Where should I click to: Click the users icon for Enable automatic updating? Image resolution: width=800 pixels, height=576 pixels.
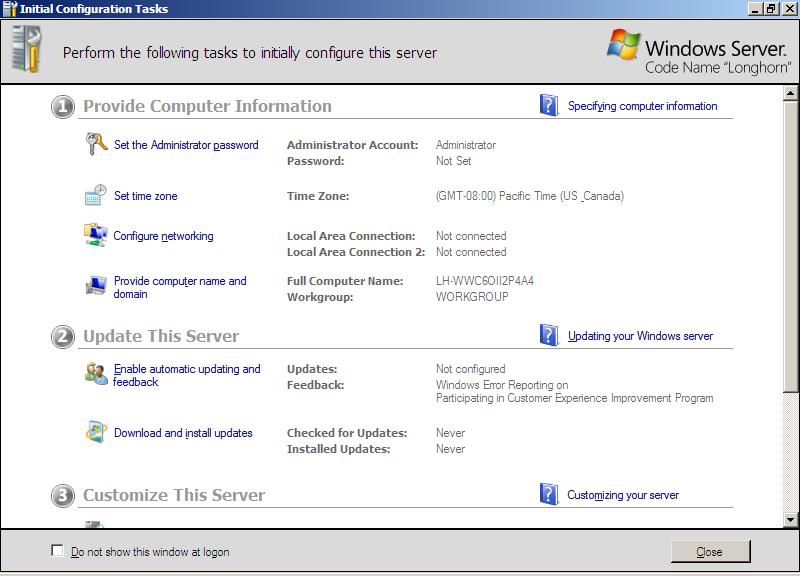coord(96,374)
